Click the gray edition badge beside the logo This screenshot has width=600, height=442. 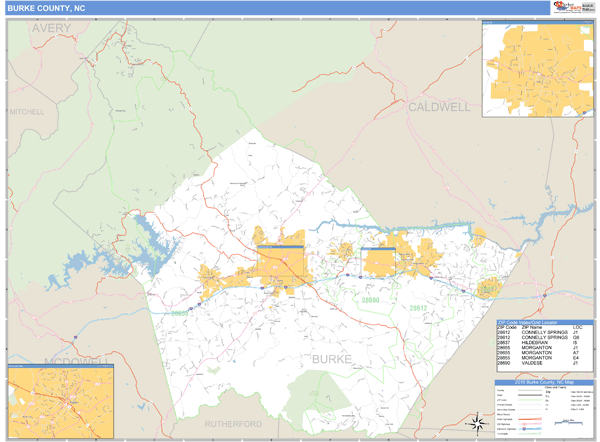(587, 8)
